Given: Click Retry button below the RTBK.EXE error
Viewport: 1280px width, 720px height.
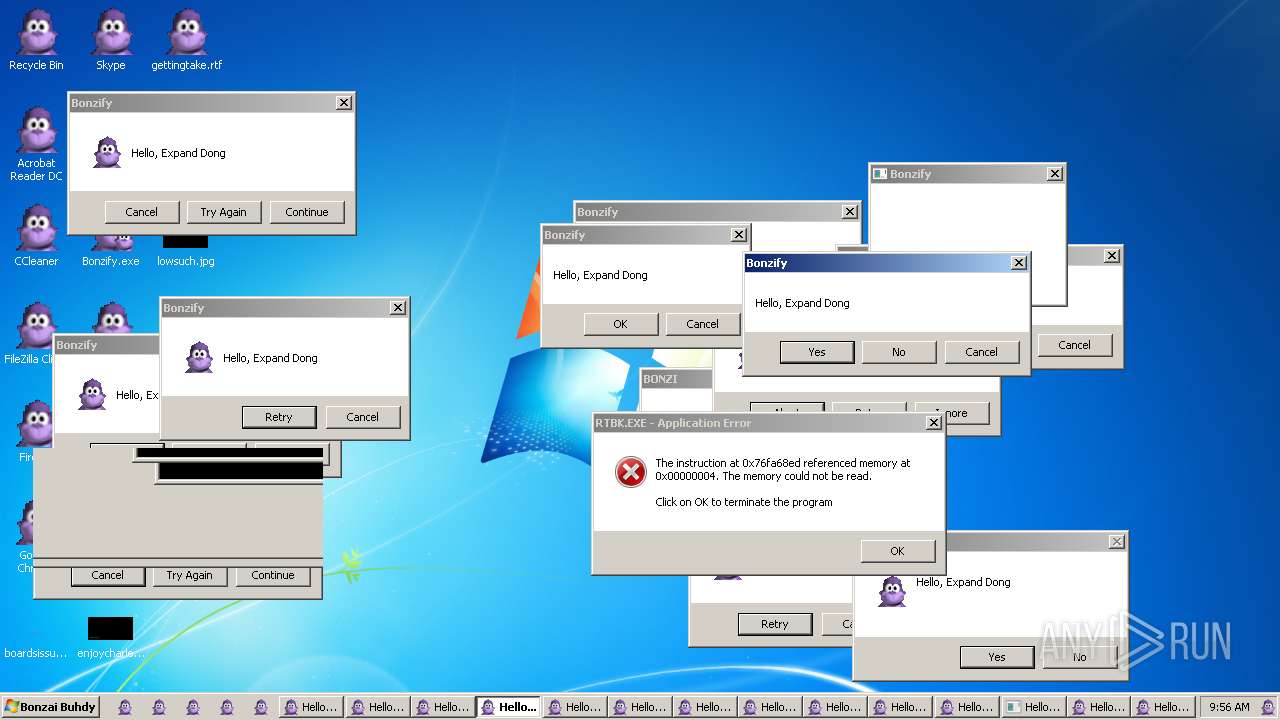Looking at the screenshot, I should coord(775,624).
